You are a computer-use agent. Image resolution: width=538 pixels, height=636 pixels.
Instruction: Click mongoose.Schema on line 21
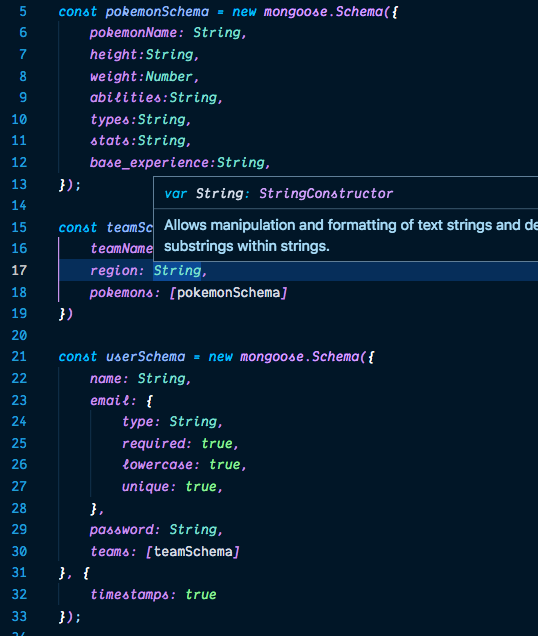click(x=300, y=357)
